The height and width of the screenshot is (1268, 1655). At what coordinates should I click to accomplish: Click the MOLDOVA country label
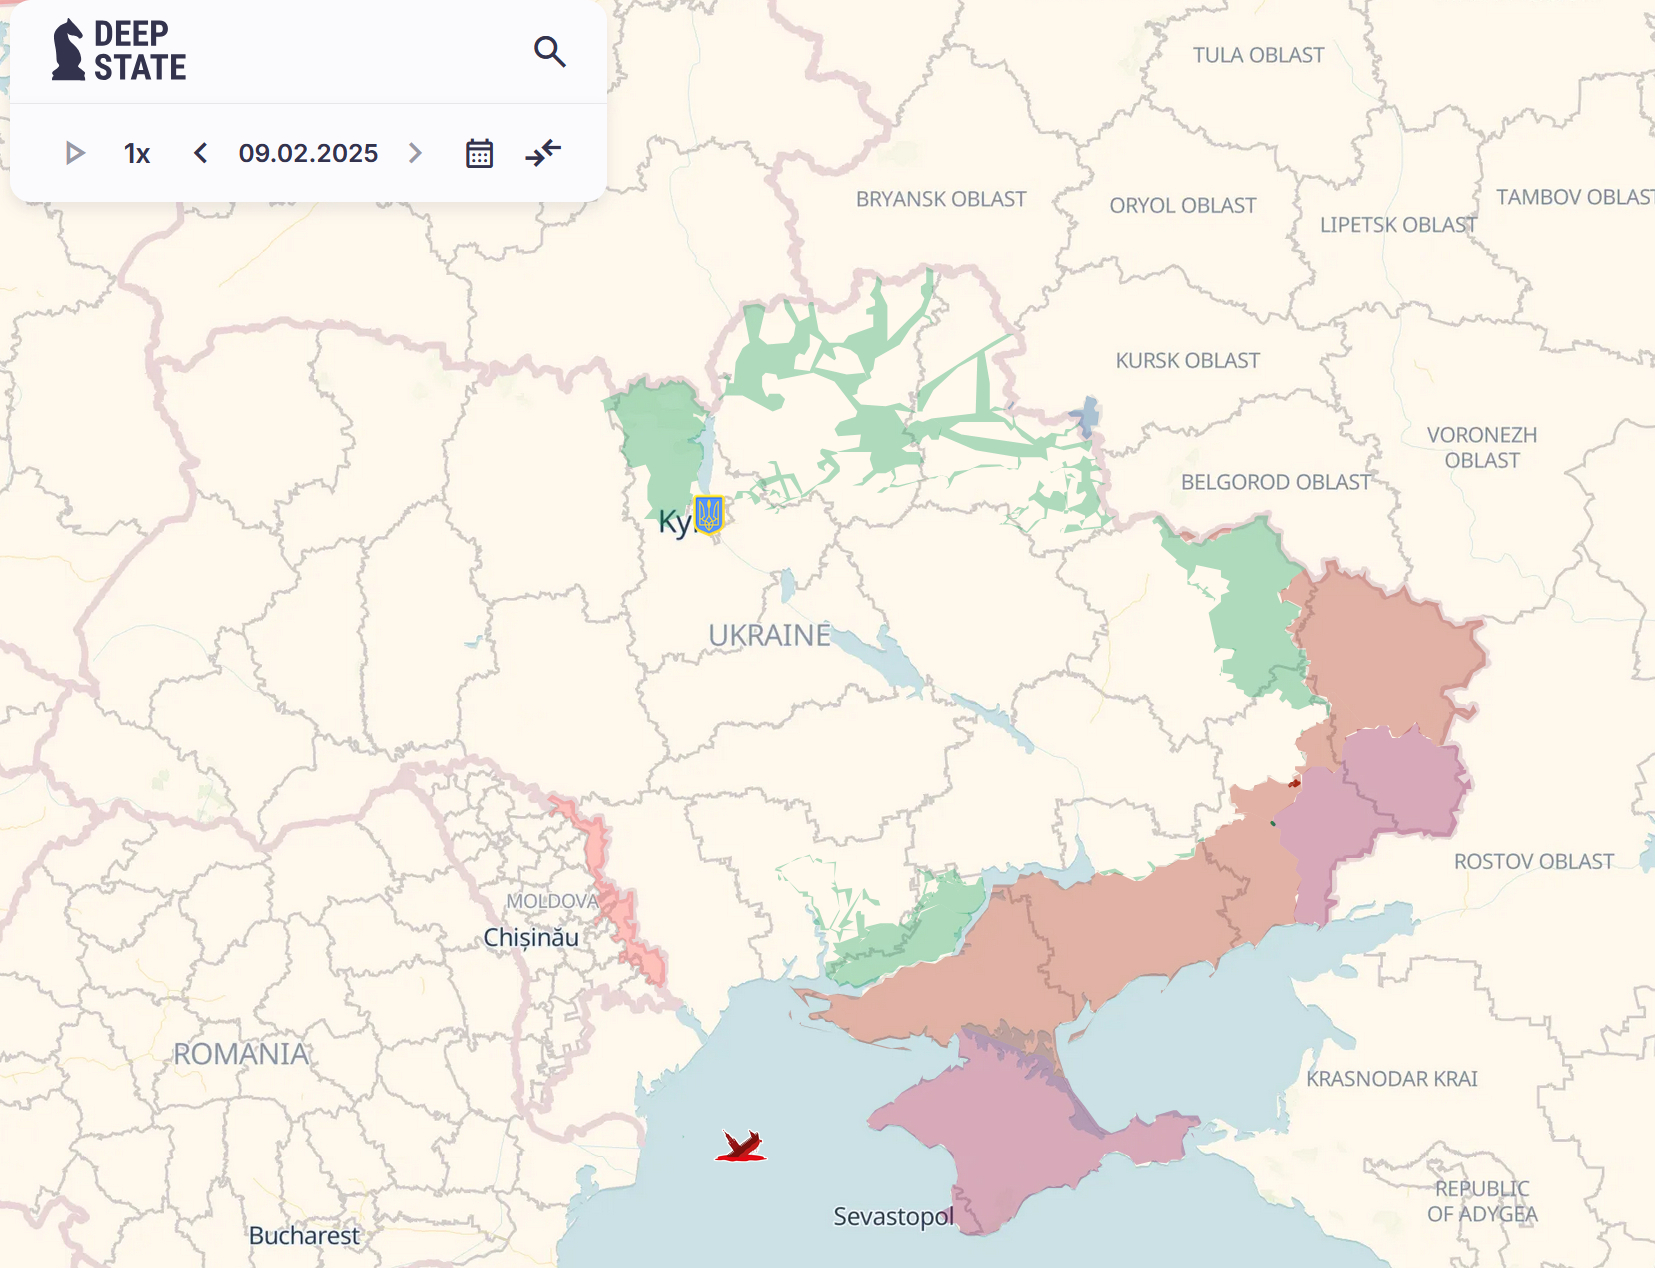click(552, 901)
